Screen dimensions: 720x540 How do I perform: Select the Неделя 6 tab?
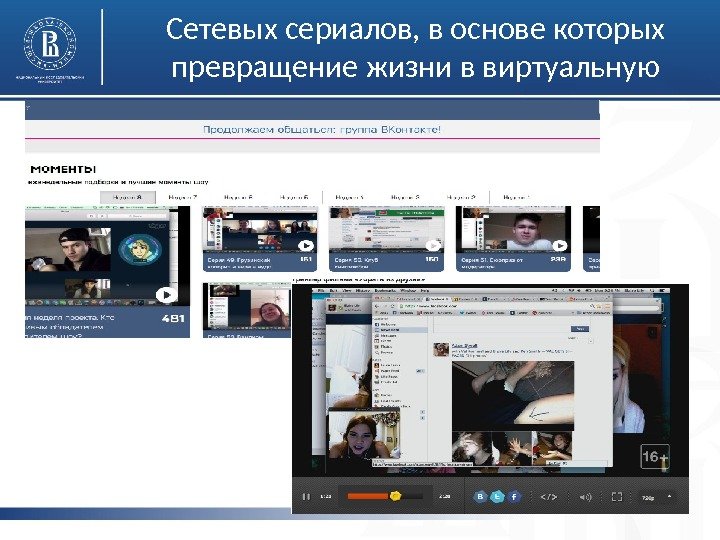(238, 197)
